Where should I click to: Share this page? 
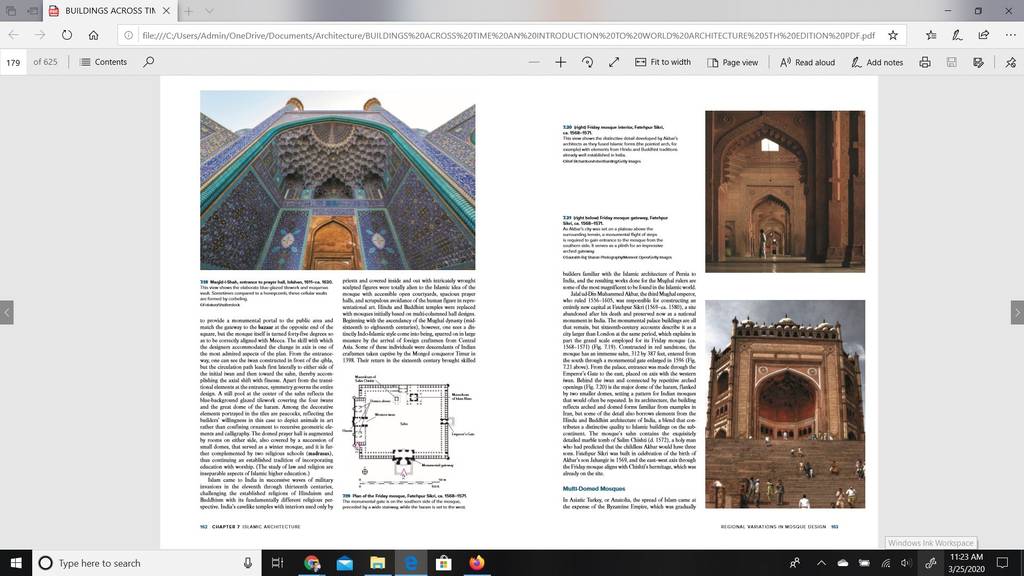point(984,35)
